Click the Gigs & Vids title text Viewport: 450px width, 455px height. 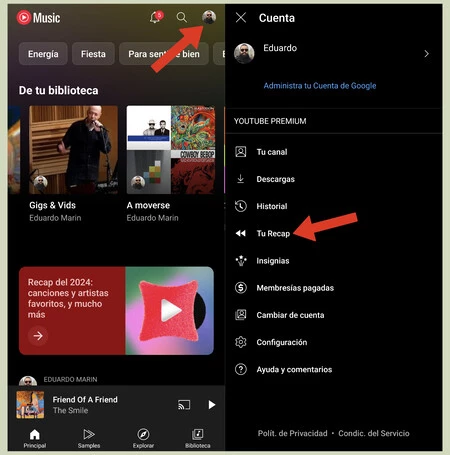point(52,205)
